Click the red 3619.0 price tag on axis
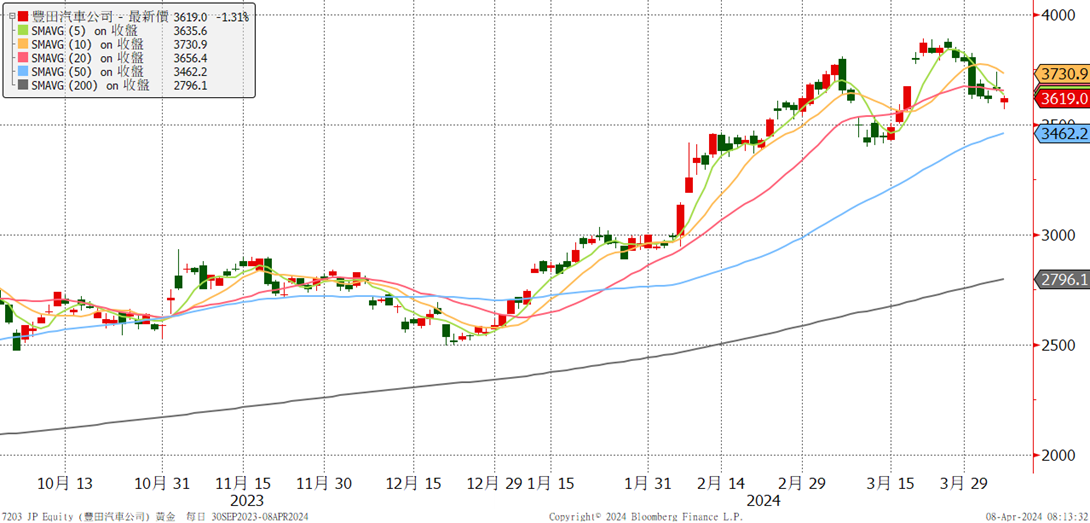 [1062, 99]
